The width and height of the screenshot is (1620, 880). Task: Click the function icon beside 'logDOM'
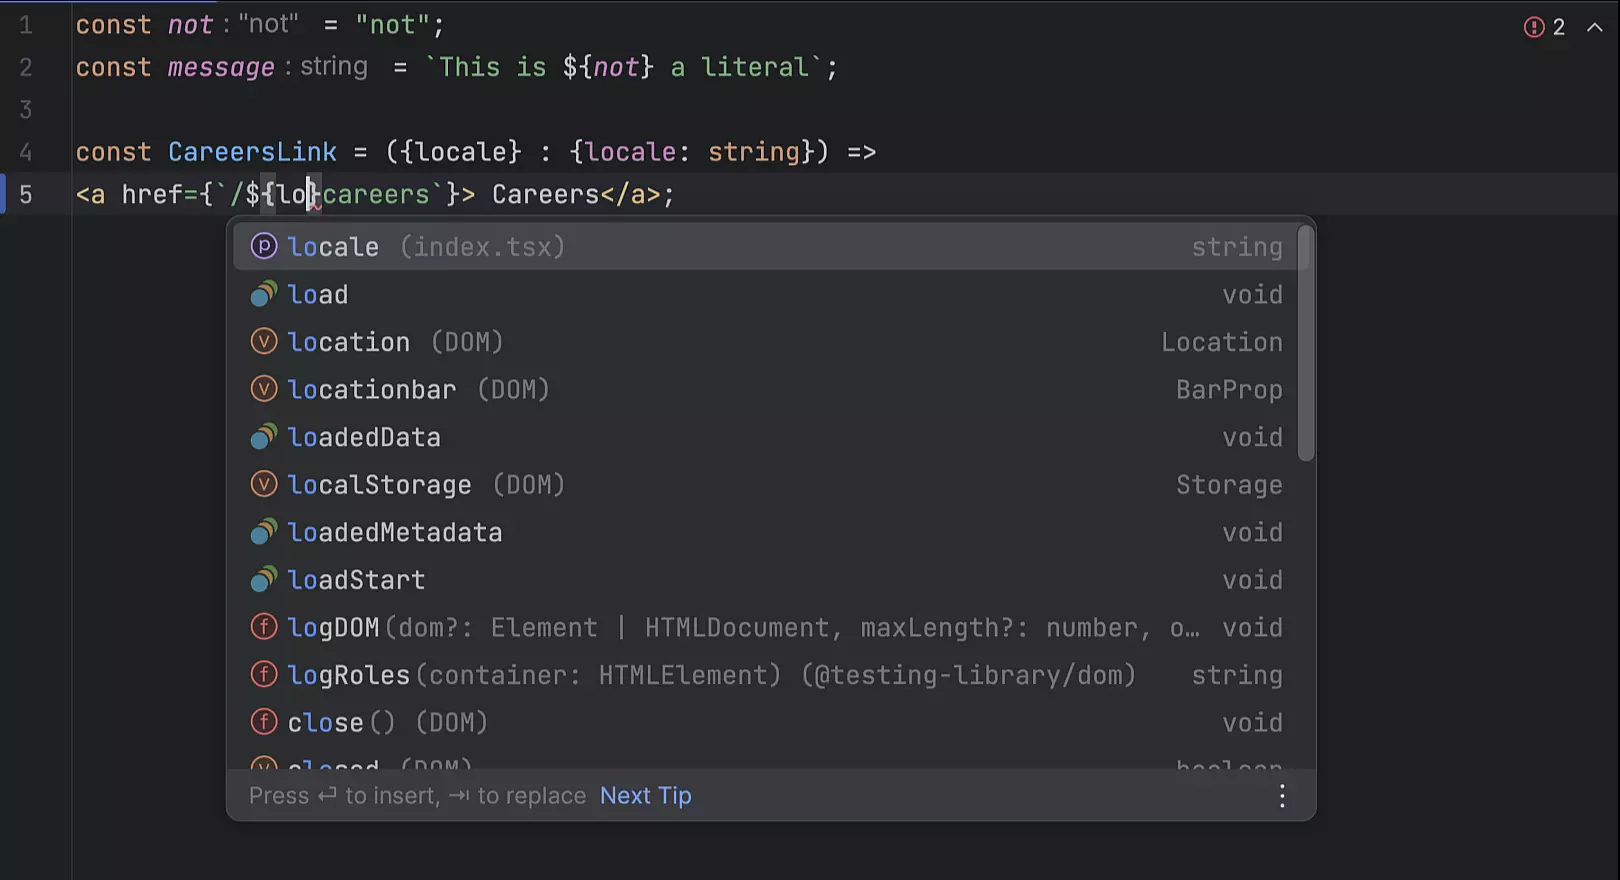pos(263,628)
